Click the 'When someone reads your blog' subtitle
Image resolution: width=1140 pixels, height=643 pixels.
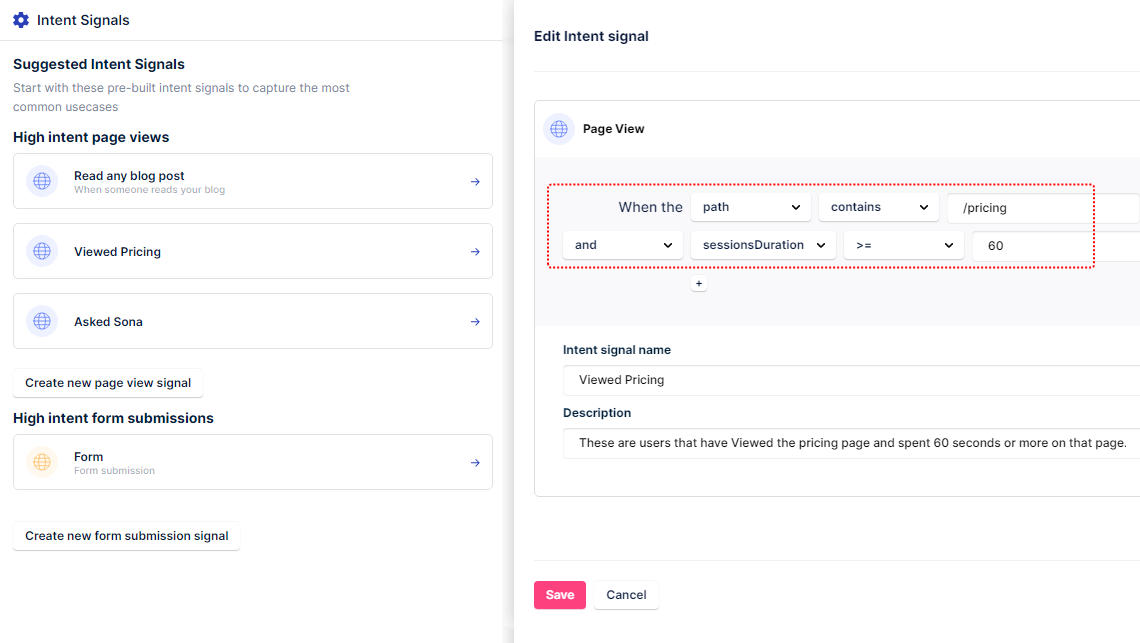click(150, 190)
